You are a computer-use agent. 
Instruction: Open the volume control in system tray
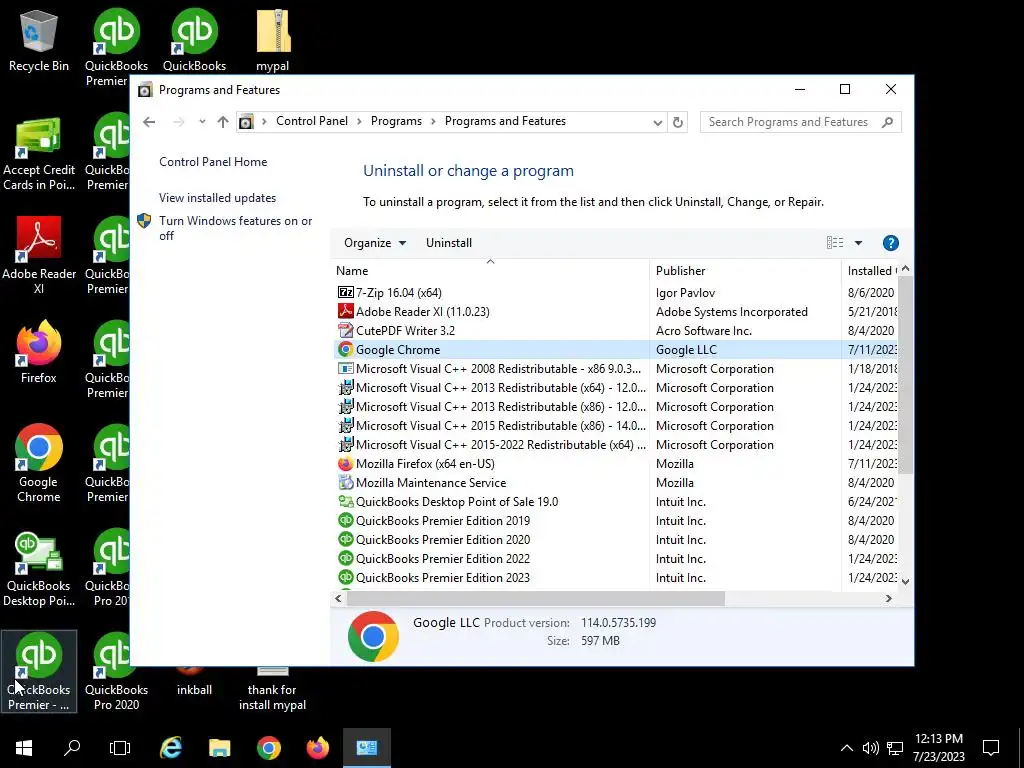click(871, 748)
